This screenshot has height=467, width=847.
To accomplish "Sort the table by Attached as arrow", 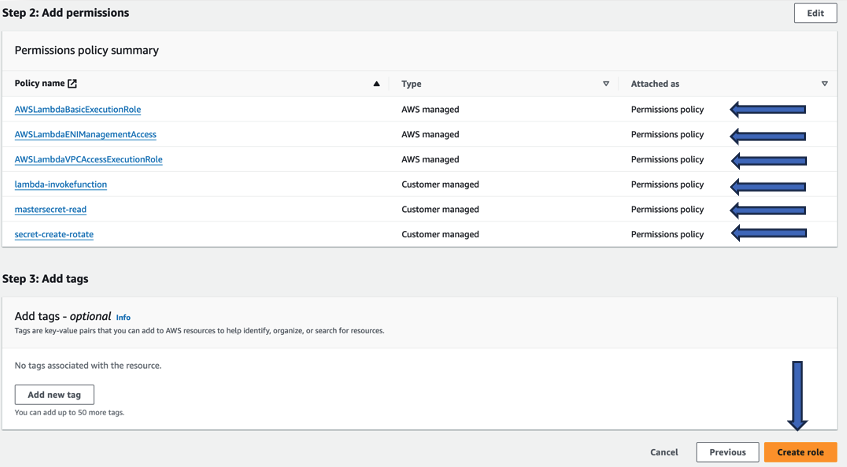I will pos(825,84).
